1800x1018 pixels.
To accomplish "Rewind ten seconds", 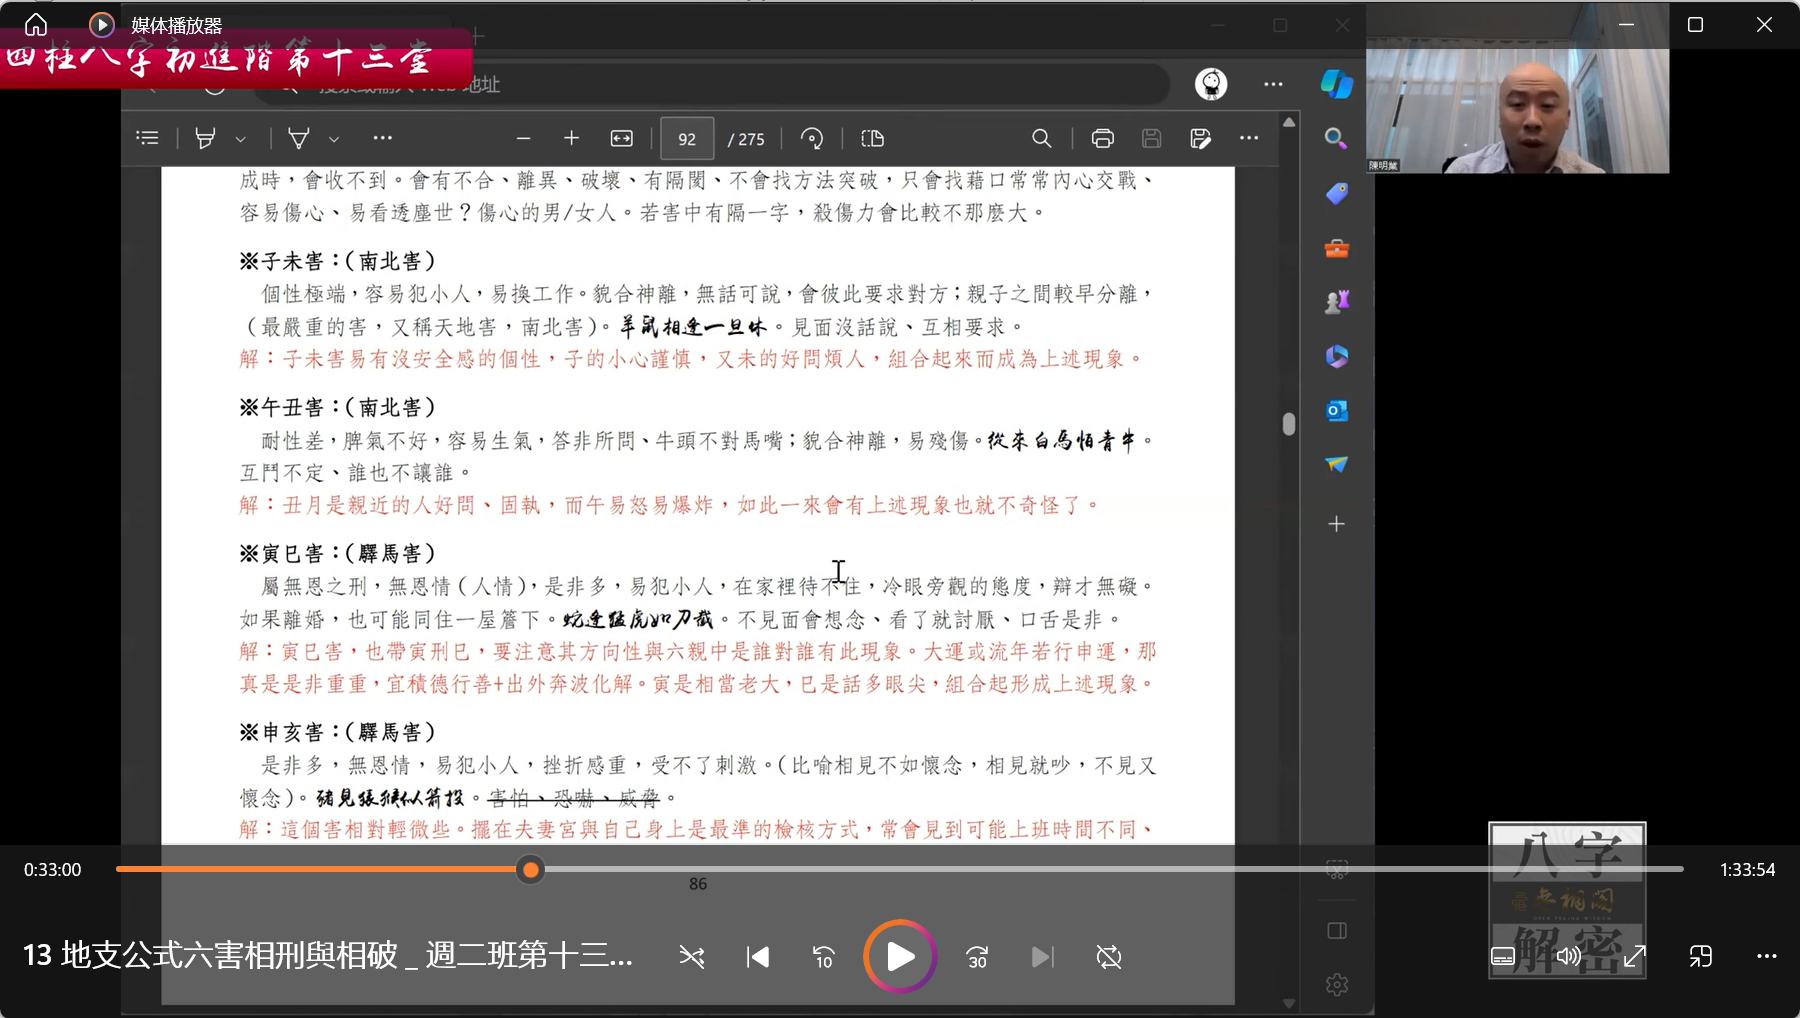I will click(823, 957).
